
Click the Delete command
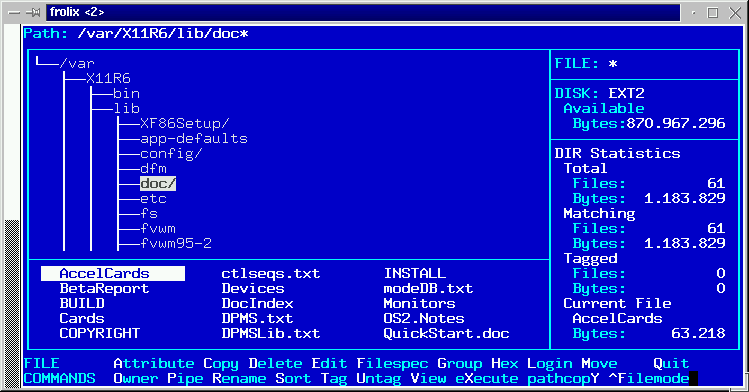tap(275, 364)
